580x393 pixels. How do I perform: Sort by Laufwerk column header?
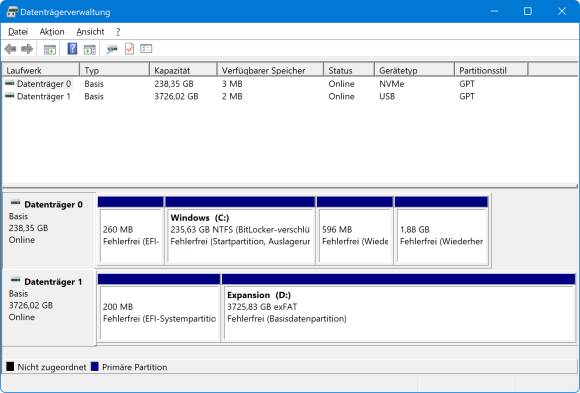(41, 70)
